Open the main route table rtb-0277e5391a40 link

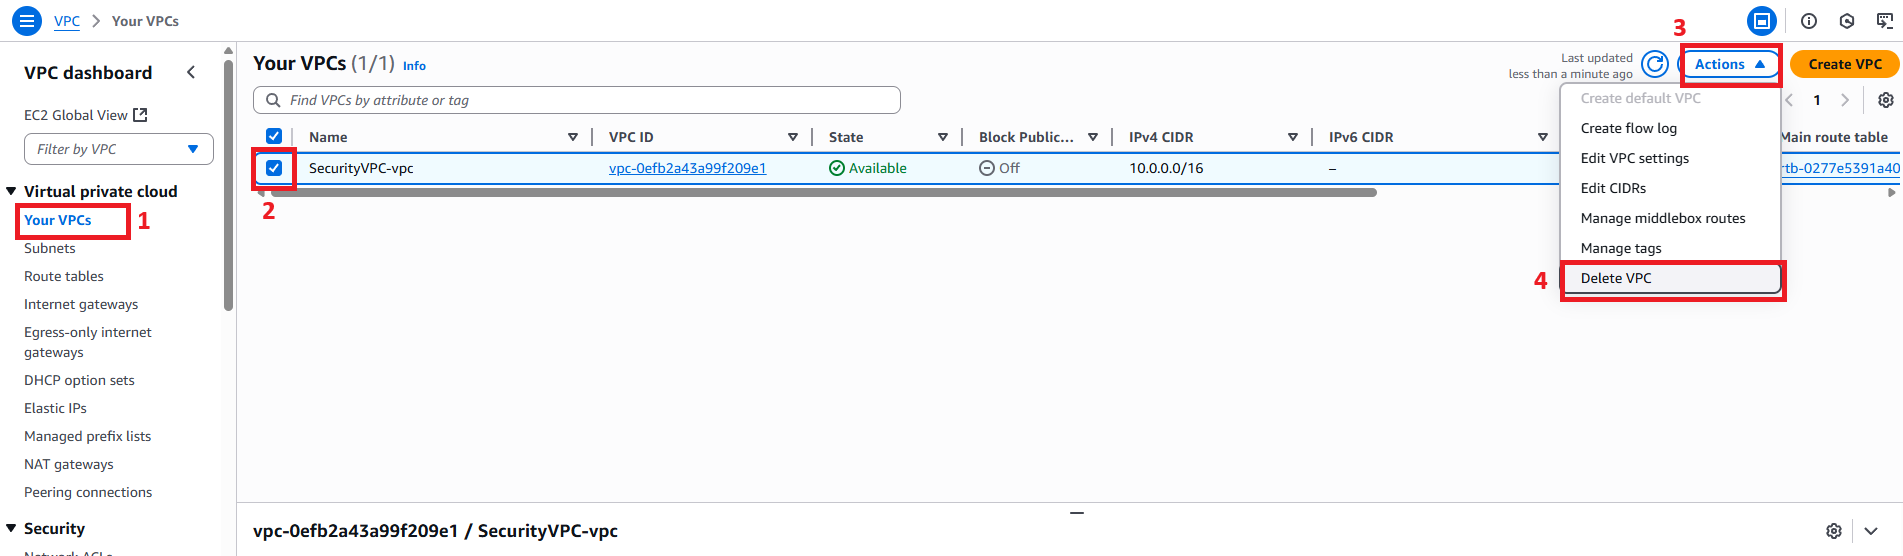tap(1840, 168)
